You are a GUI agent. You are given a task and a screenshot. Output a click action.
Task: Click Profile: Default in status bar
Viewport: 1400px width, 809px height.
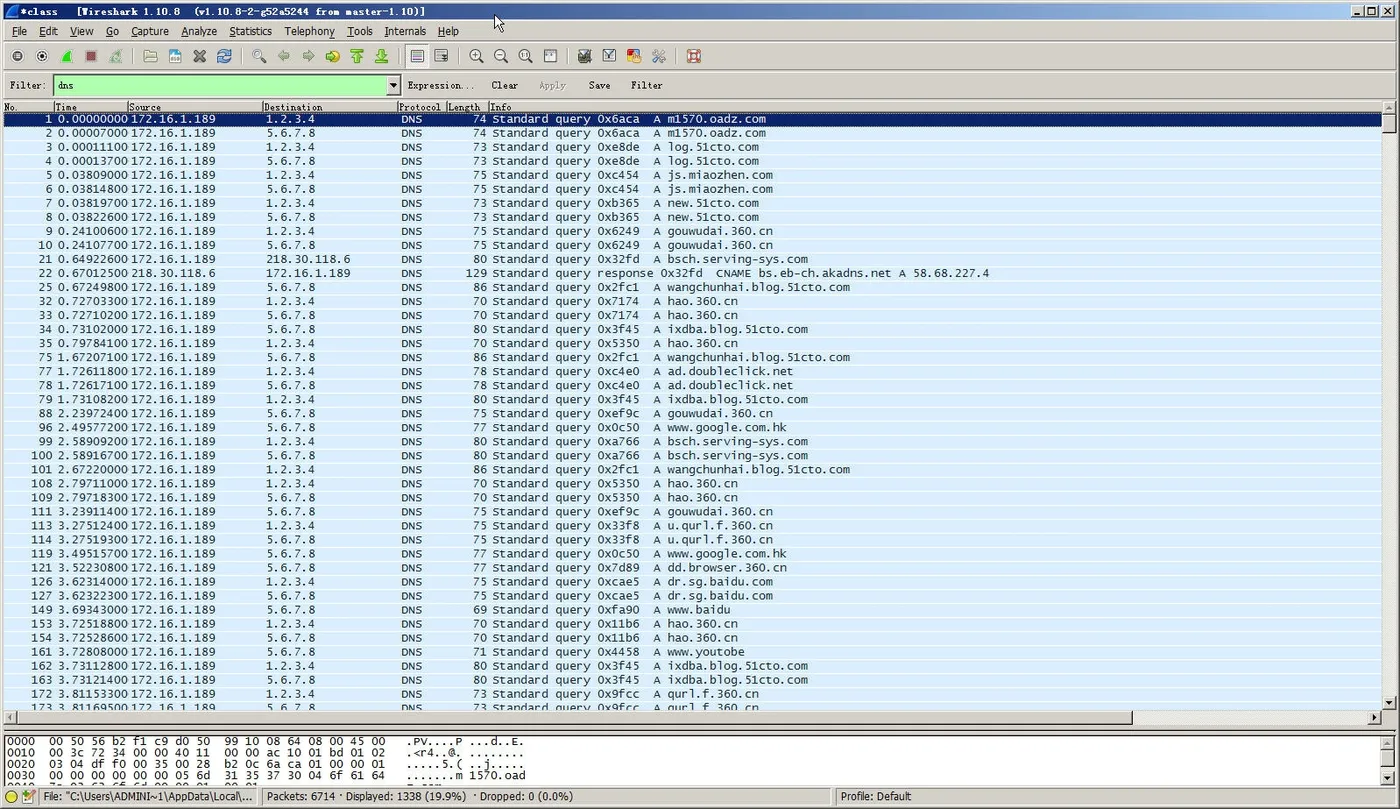(875, 797)
